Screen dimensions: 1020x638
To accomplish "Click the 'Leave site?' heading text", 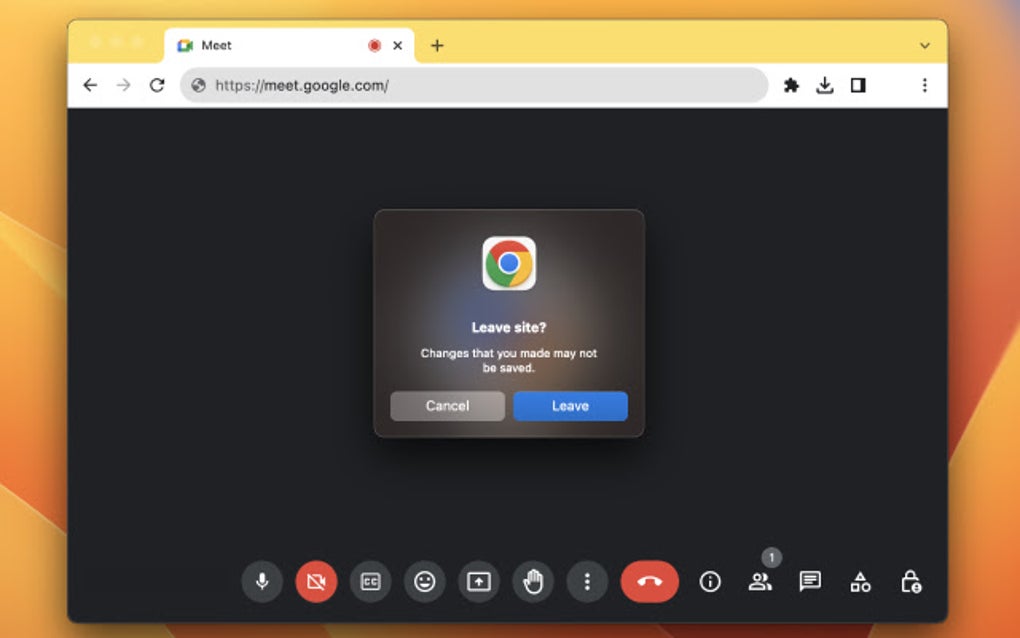I will (x=509, y=328).
